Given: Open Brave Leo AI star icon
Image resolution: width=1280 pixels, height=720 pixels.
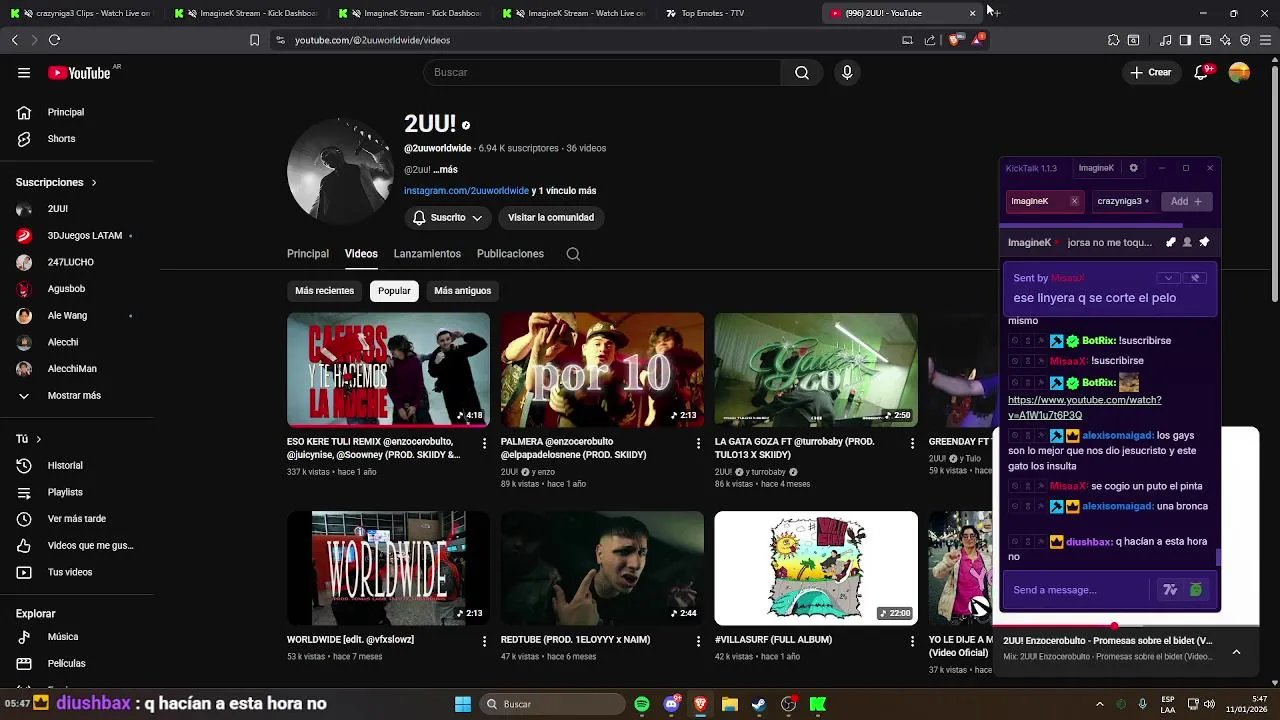Looking at the screenshot, I should click(x=1225, y=40).
